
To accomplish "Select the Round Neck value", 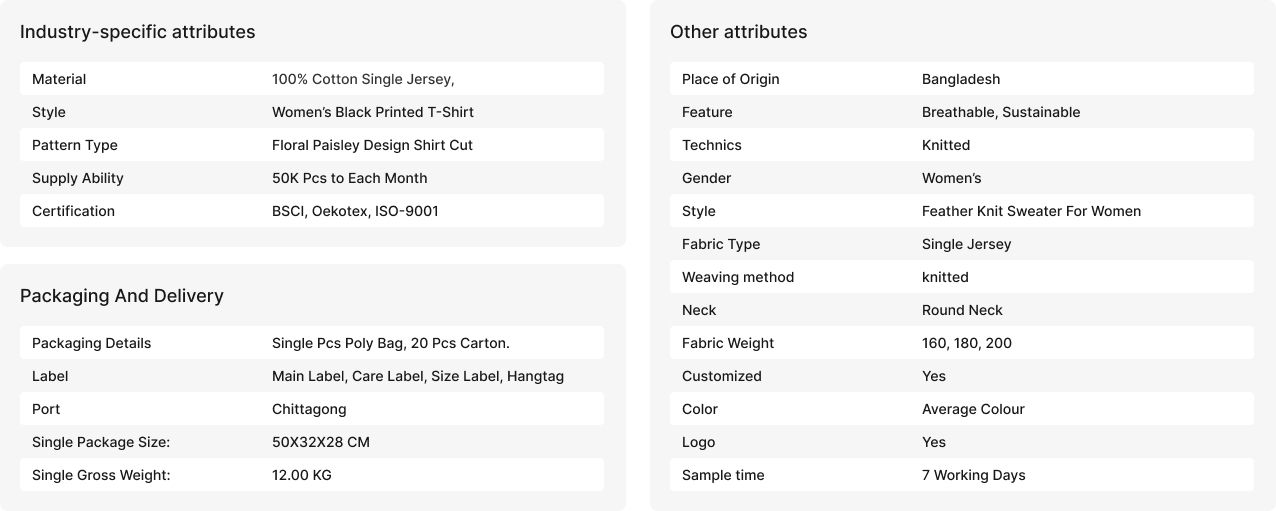I will [x=962, y=310].
